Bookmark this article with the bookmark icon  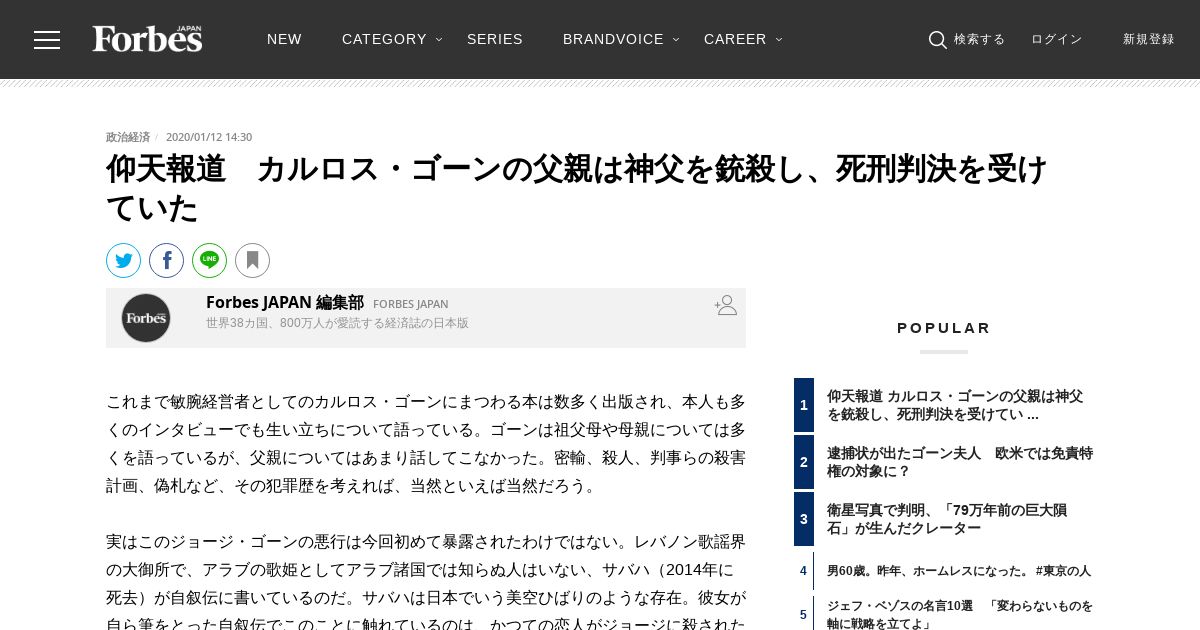253,261
